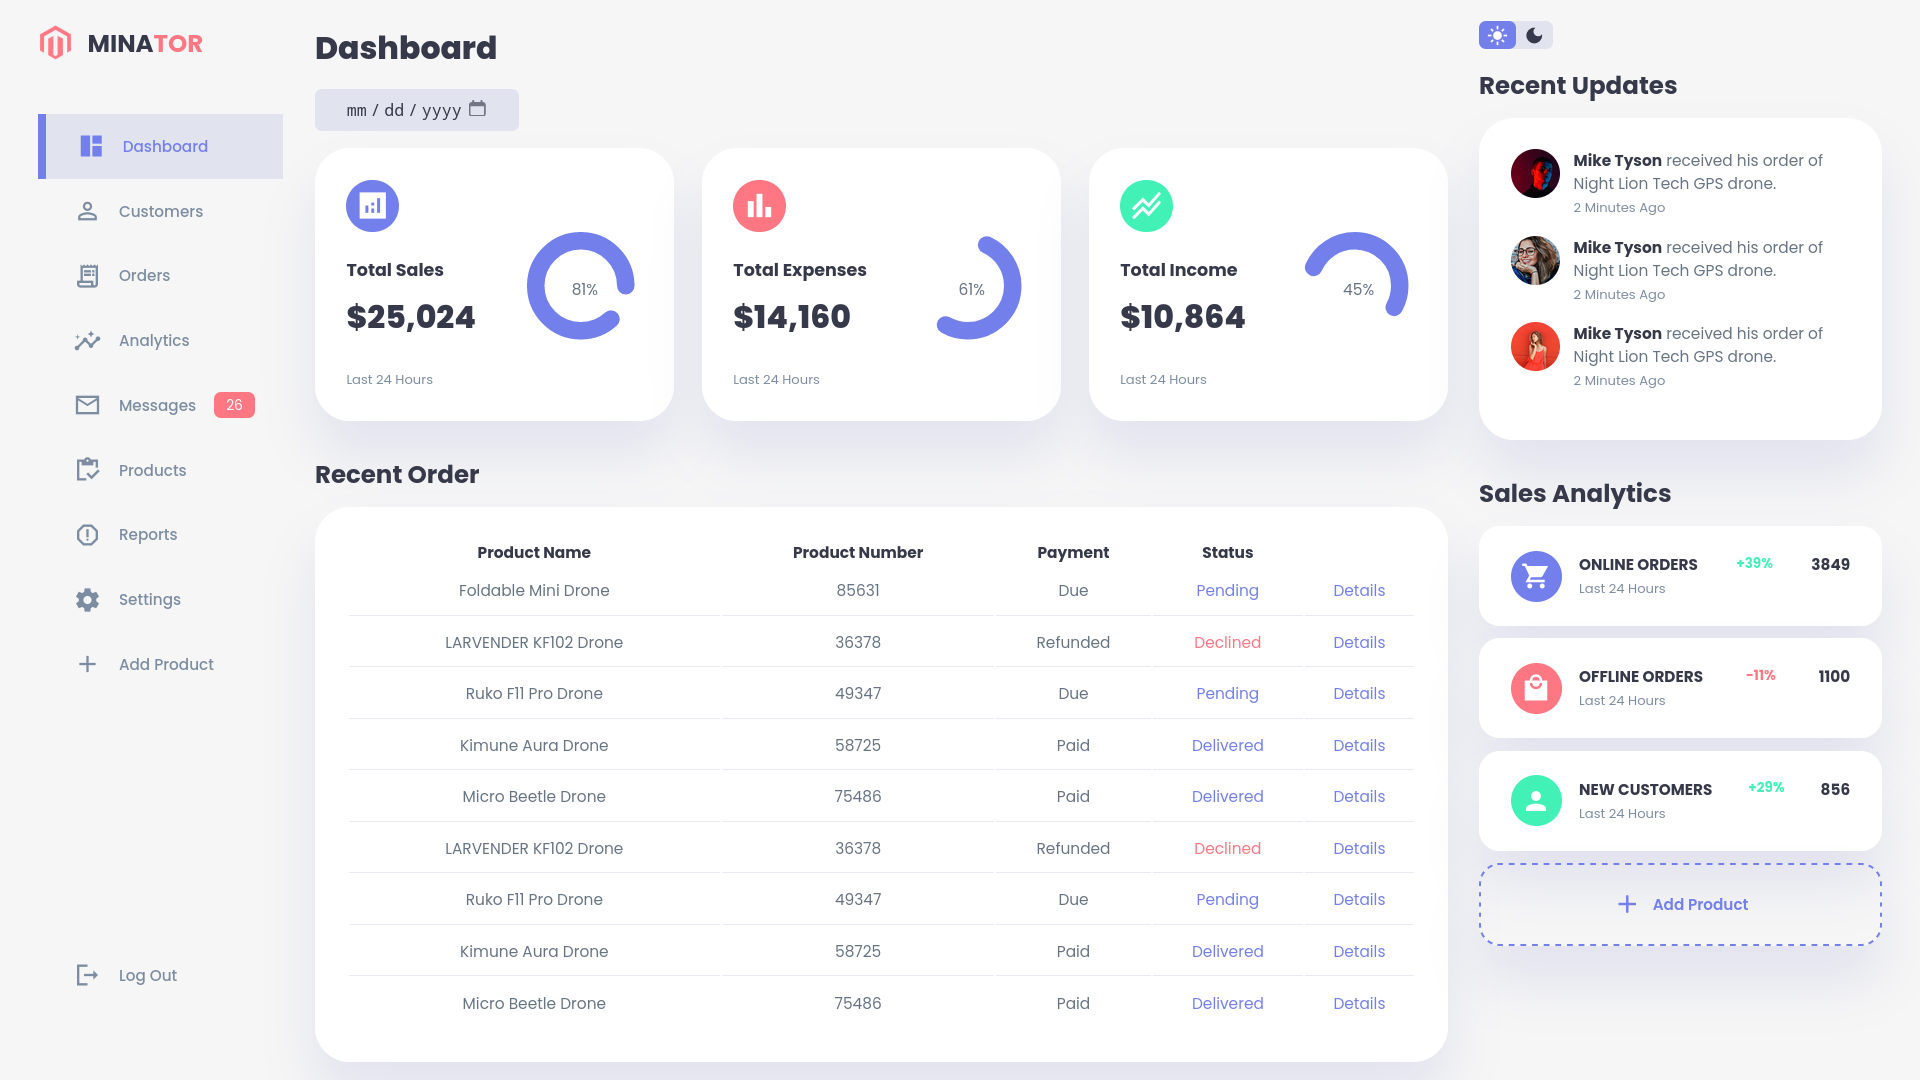Image resolution: width=1920 pixels, height=1080 pixels.
Task: Click the Payment column header
Action: (x=1073, y=552)
